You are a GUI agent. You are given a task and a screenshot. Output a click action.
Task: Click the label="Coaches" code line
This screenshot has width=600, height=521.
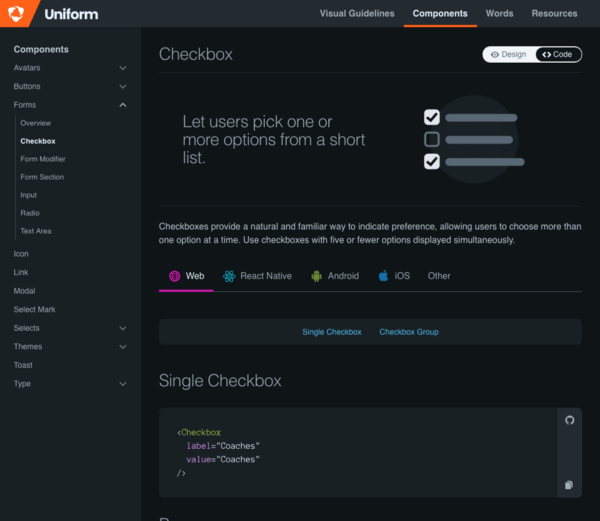click(x=223, y=446)
